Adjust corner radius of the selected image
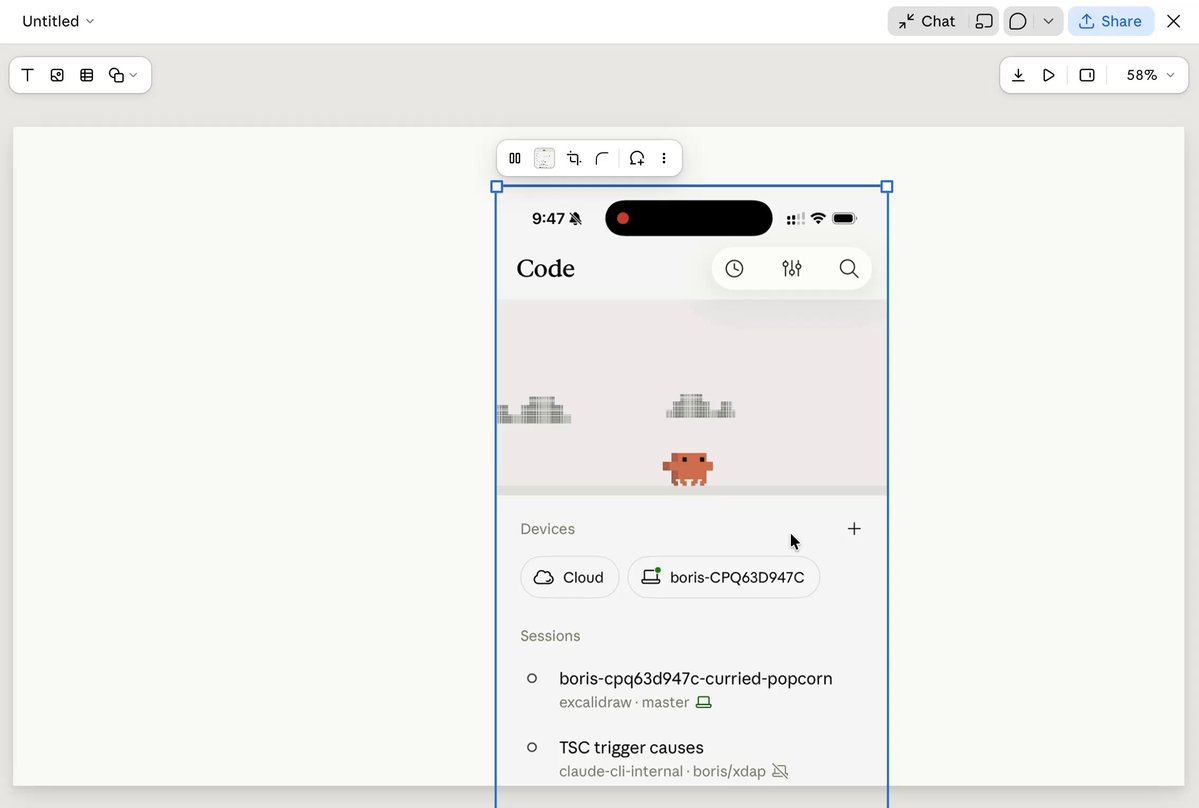 (603, 158)
